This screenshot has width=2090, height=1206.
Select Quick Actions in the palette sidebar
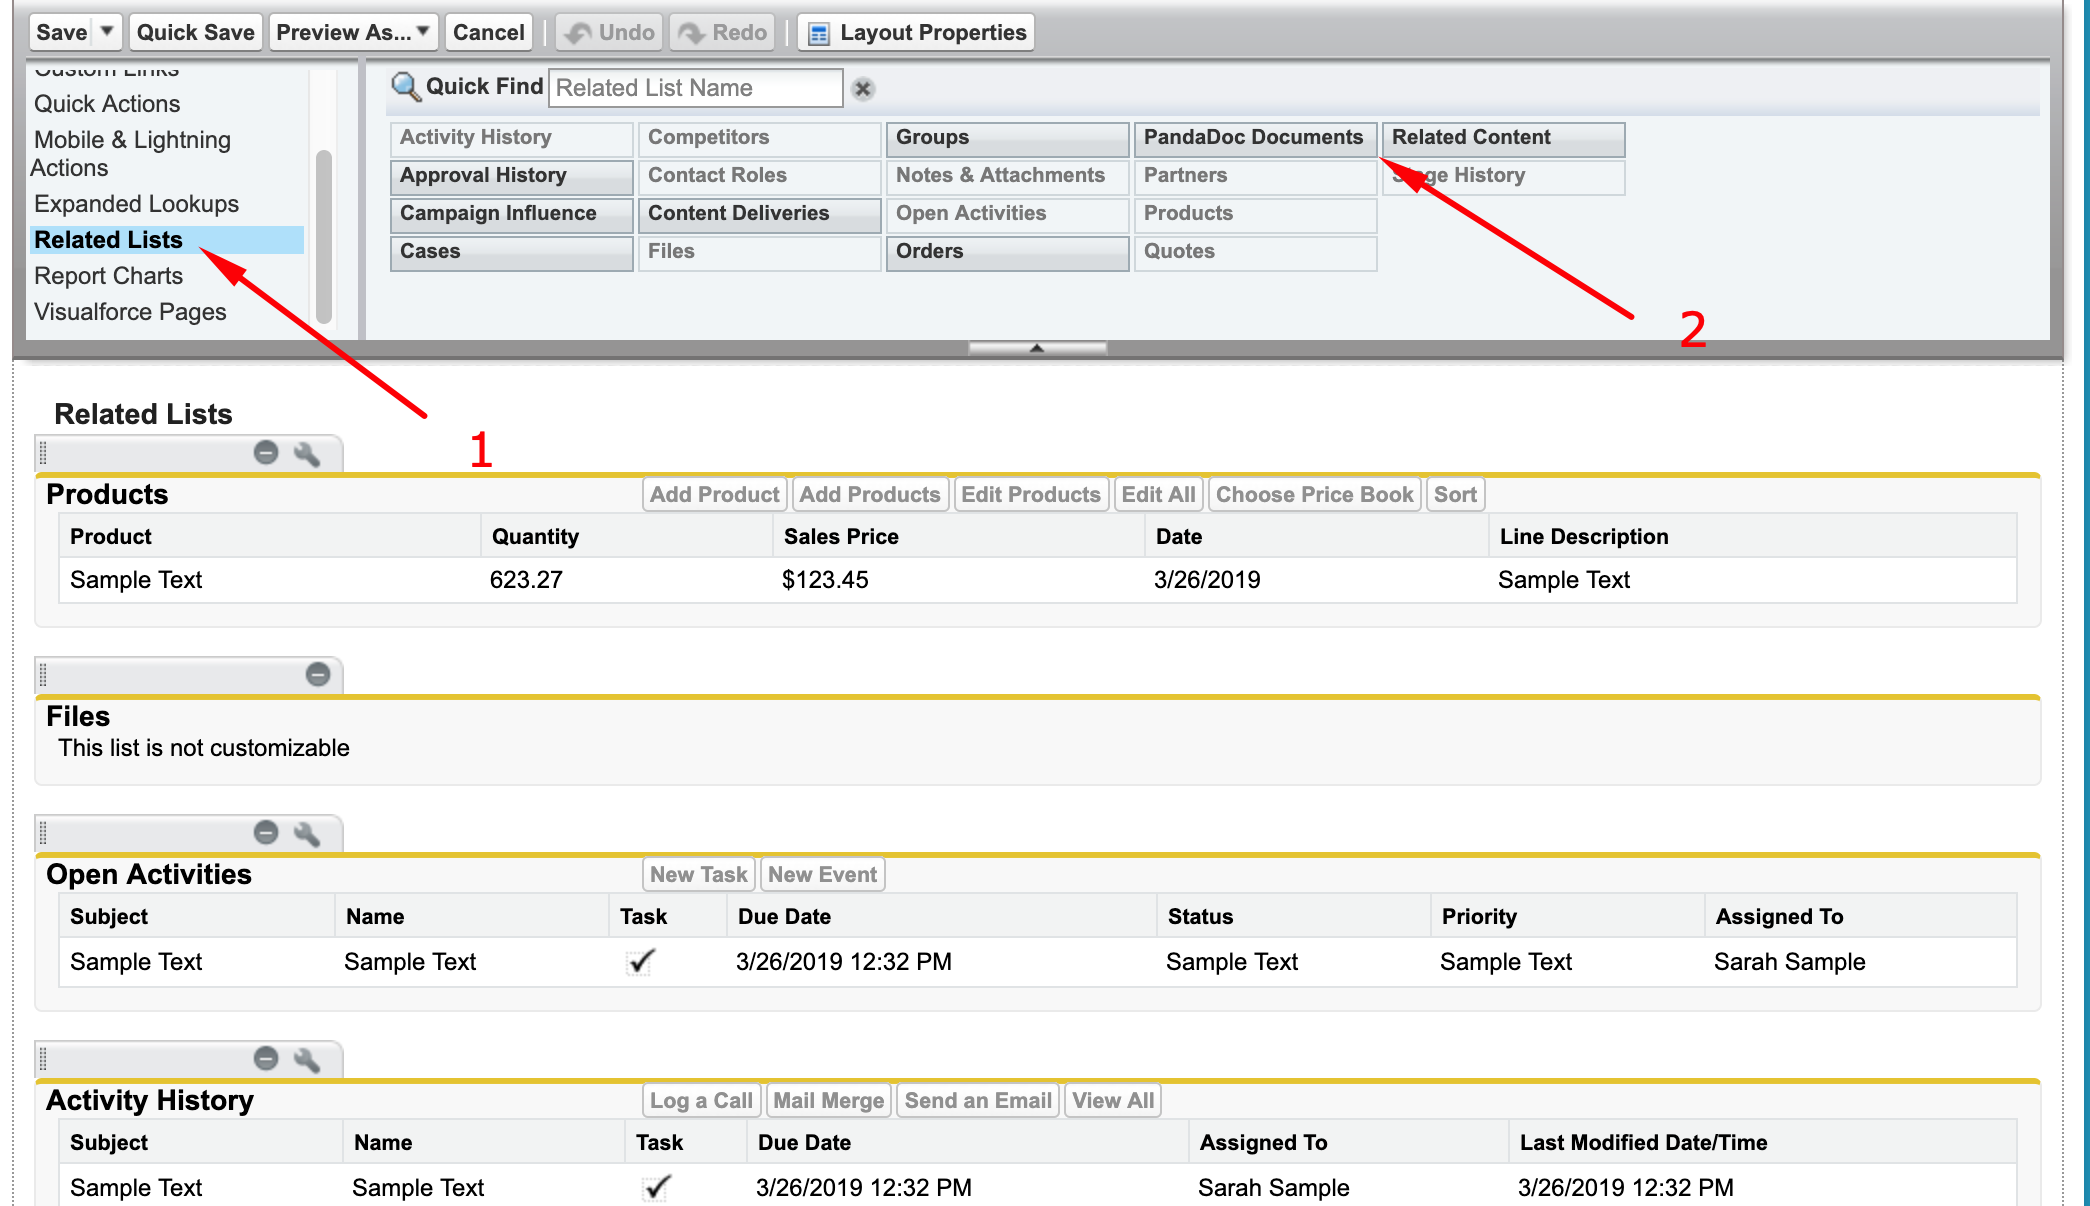coord(107,104)
